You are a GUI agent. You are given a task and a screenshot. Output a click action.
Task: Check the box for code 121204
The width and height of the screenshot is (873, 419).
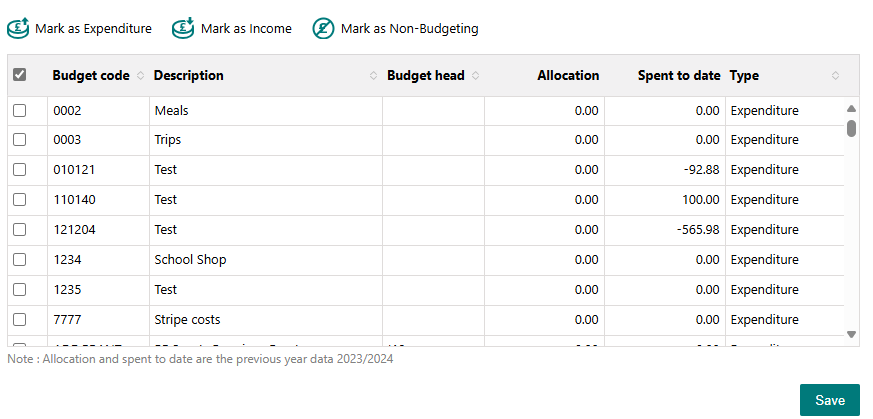[x=19, y=230]
